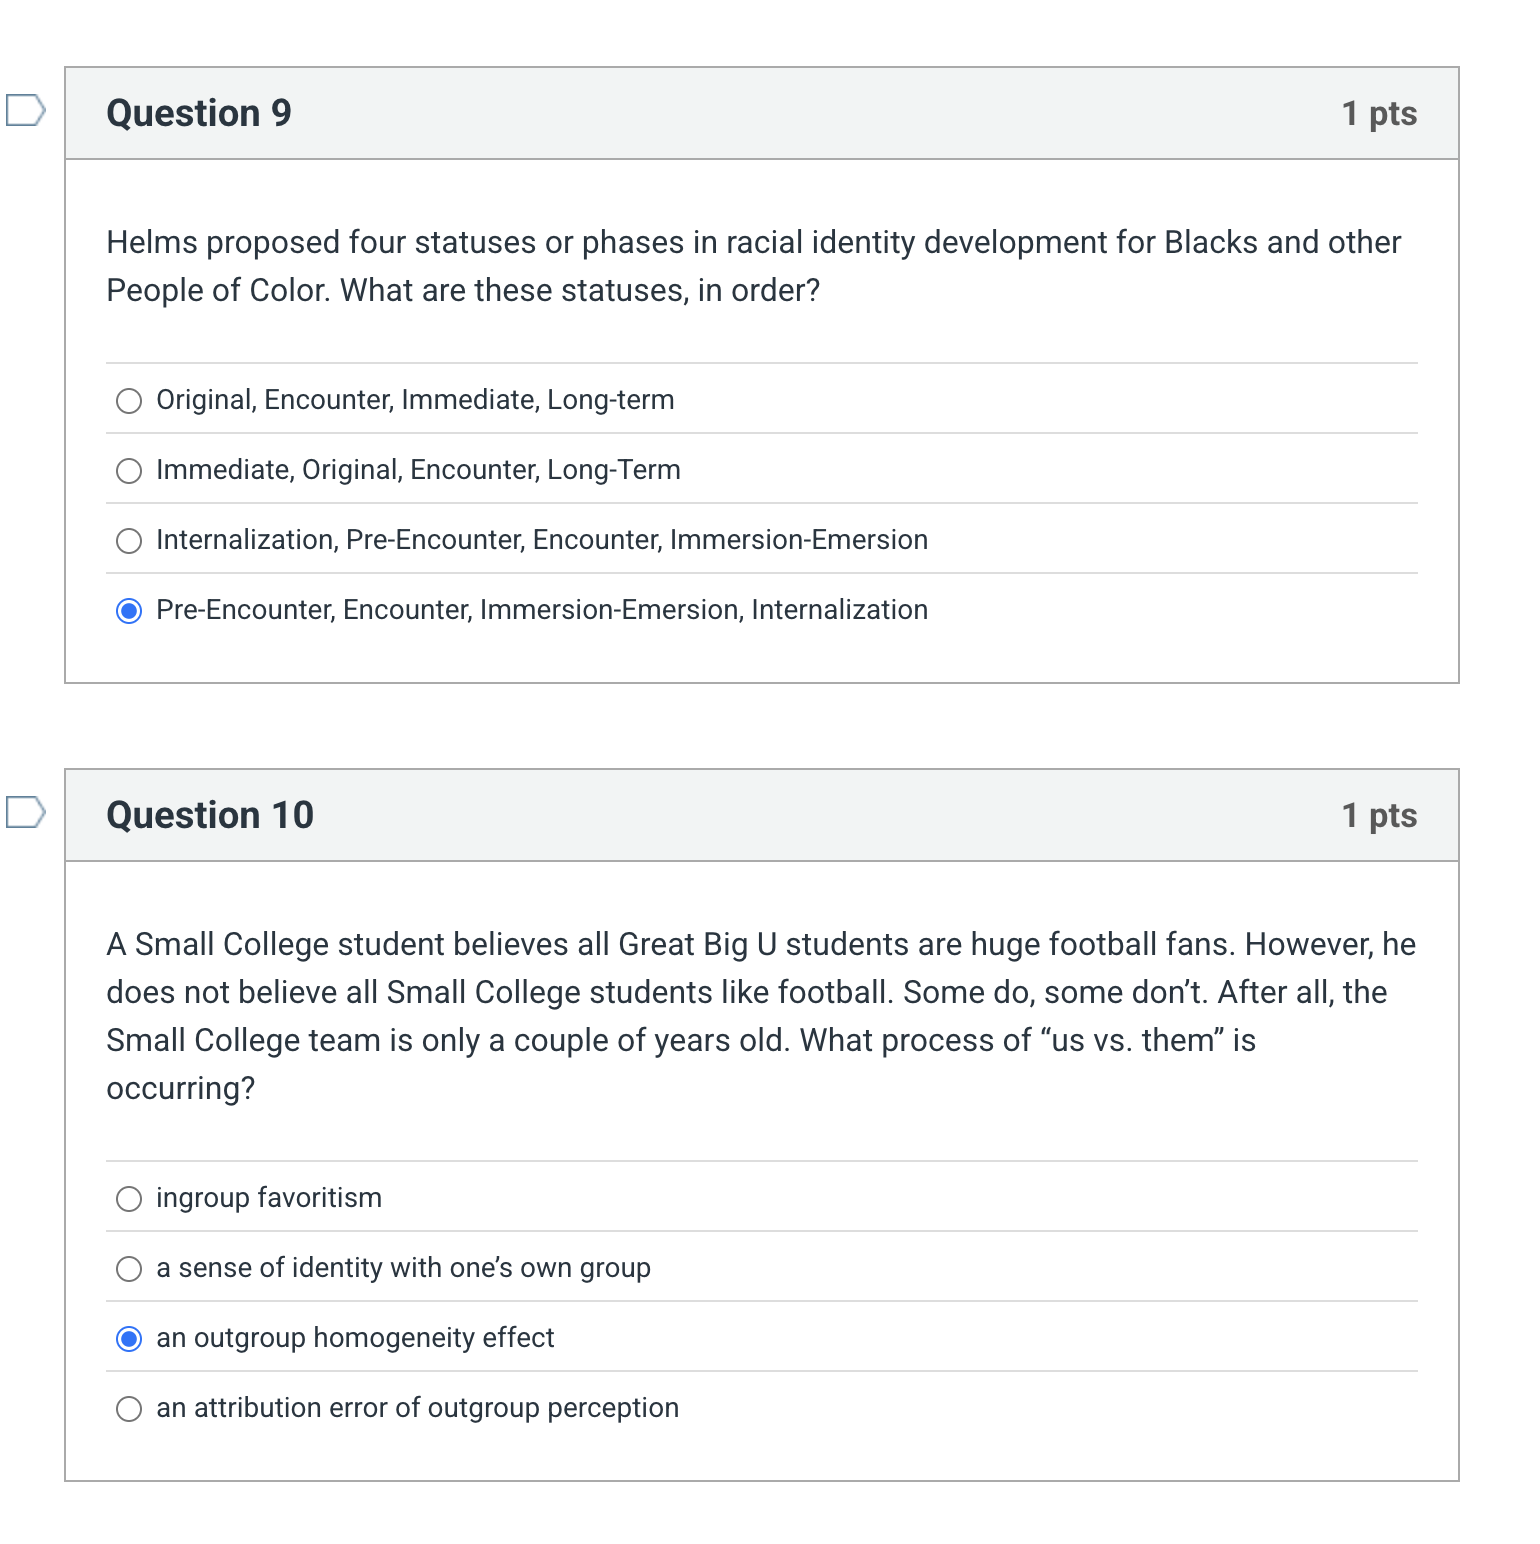Click the '1 pts' label on Question 9
1540x1544 pixels.
(1380, 113)
